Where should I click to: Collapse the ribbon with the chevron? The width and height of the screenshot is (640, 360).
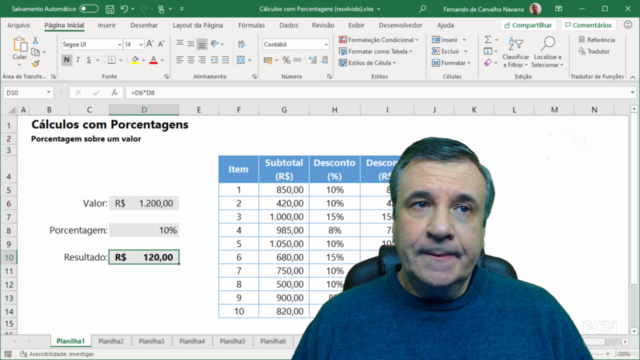[632, 77]
